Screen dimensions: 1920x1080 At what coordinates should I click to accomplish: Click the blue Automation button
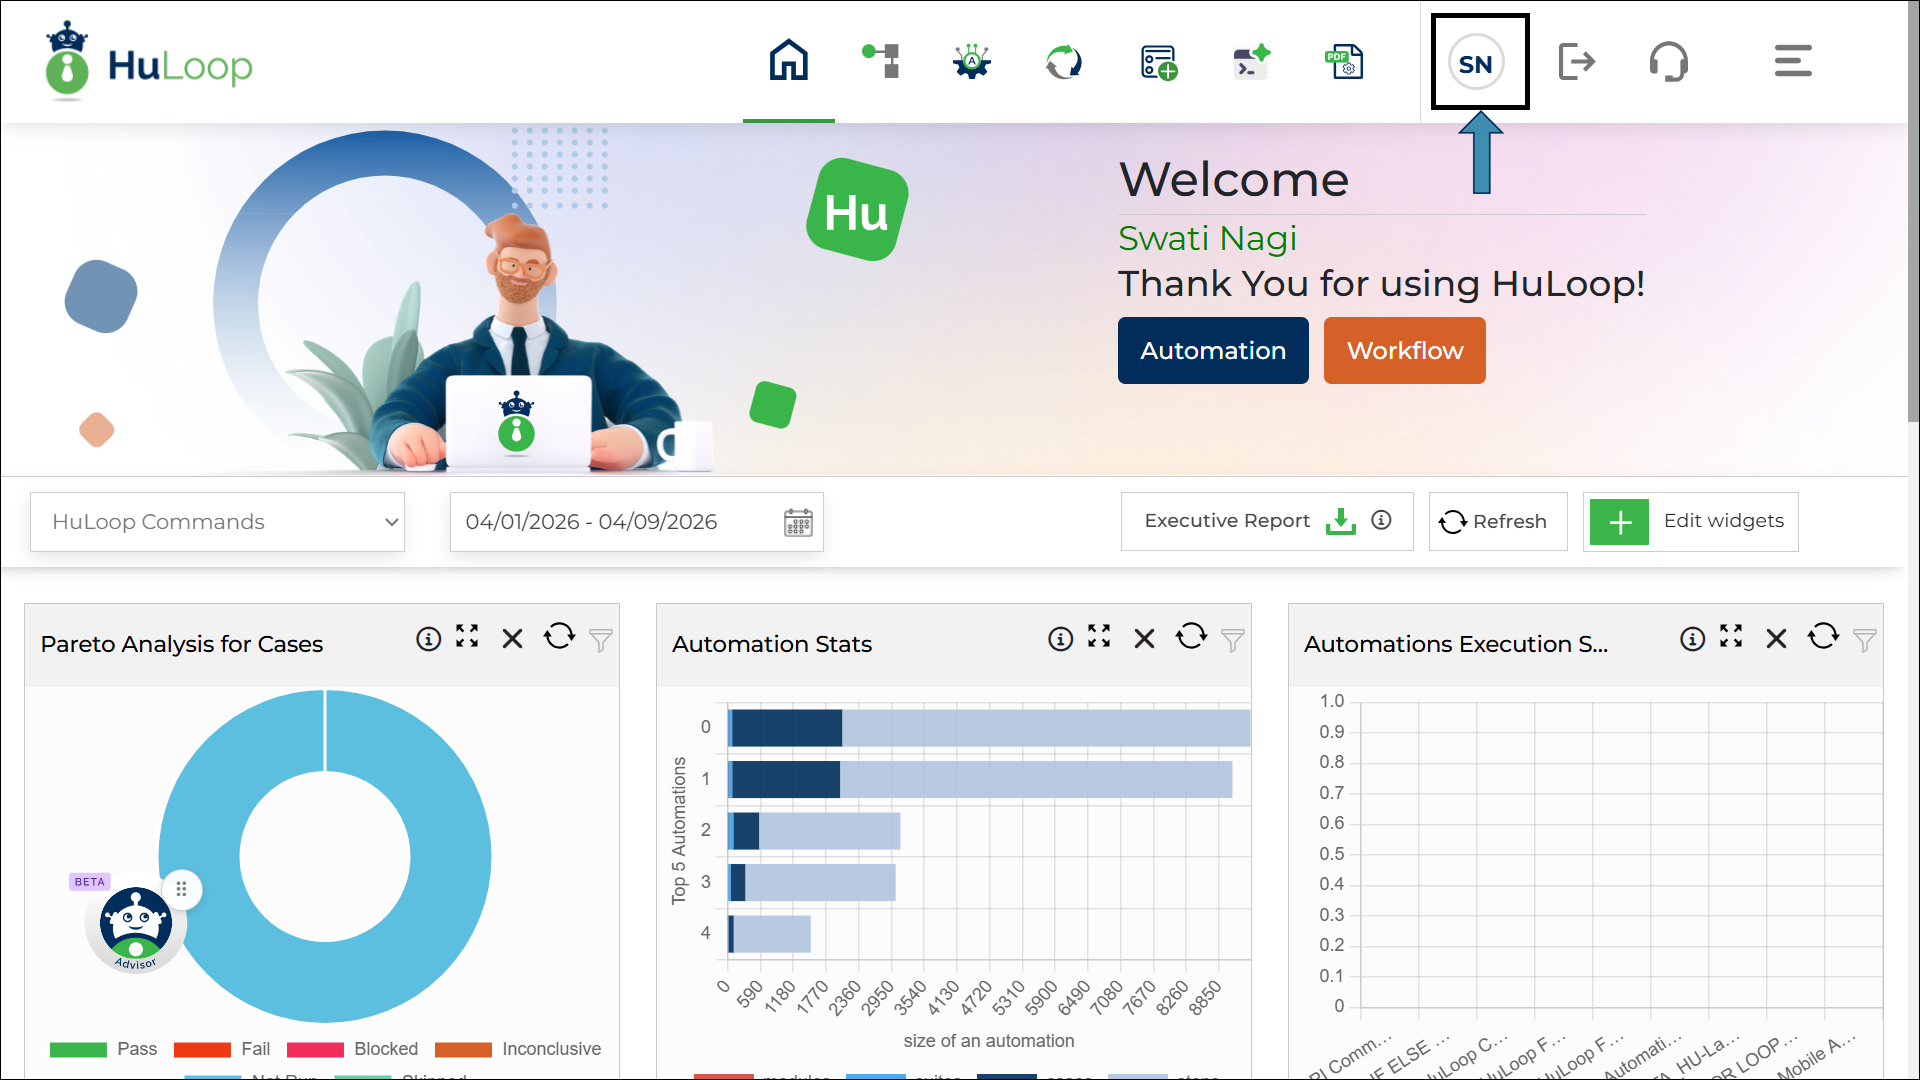(1212, 351)
